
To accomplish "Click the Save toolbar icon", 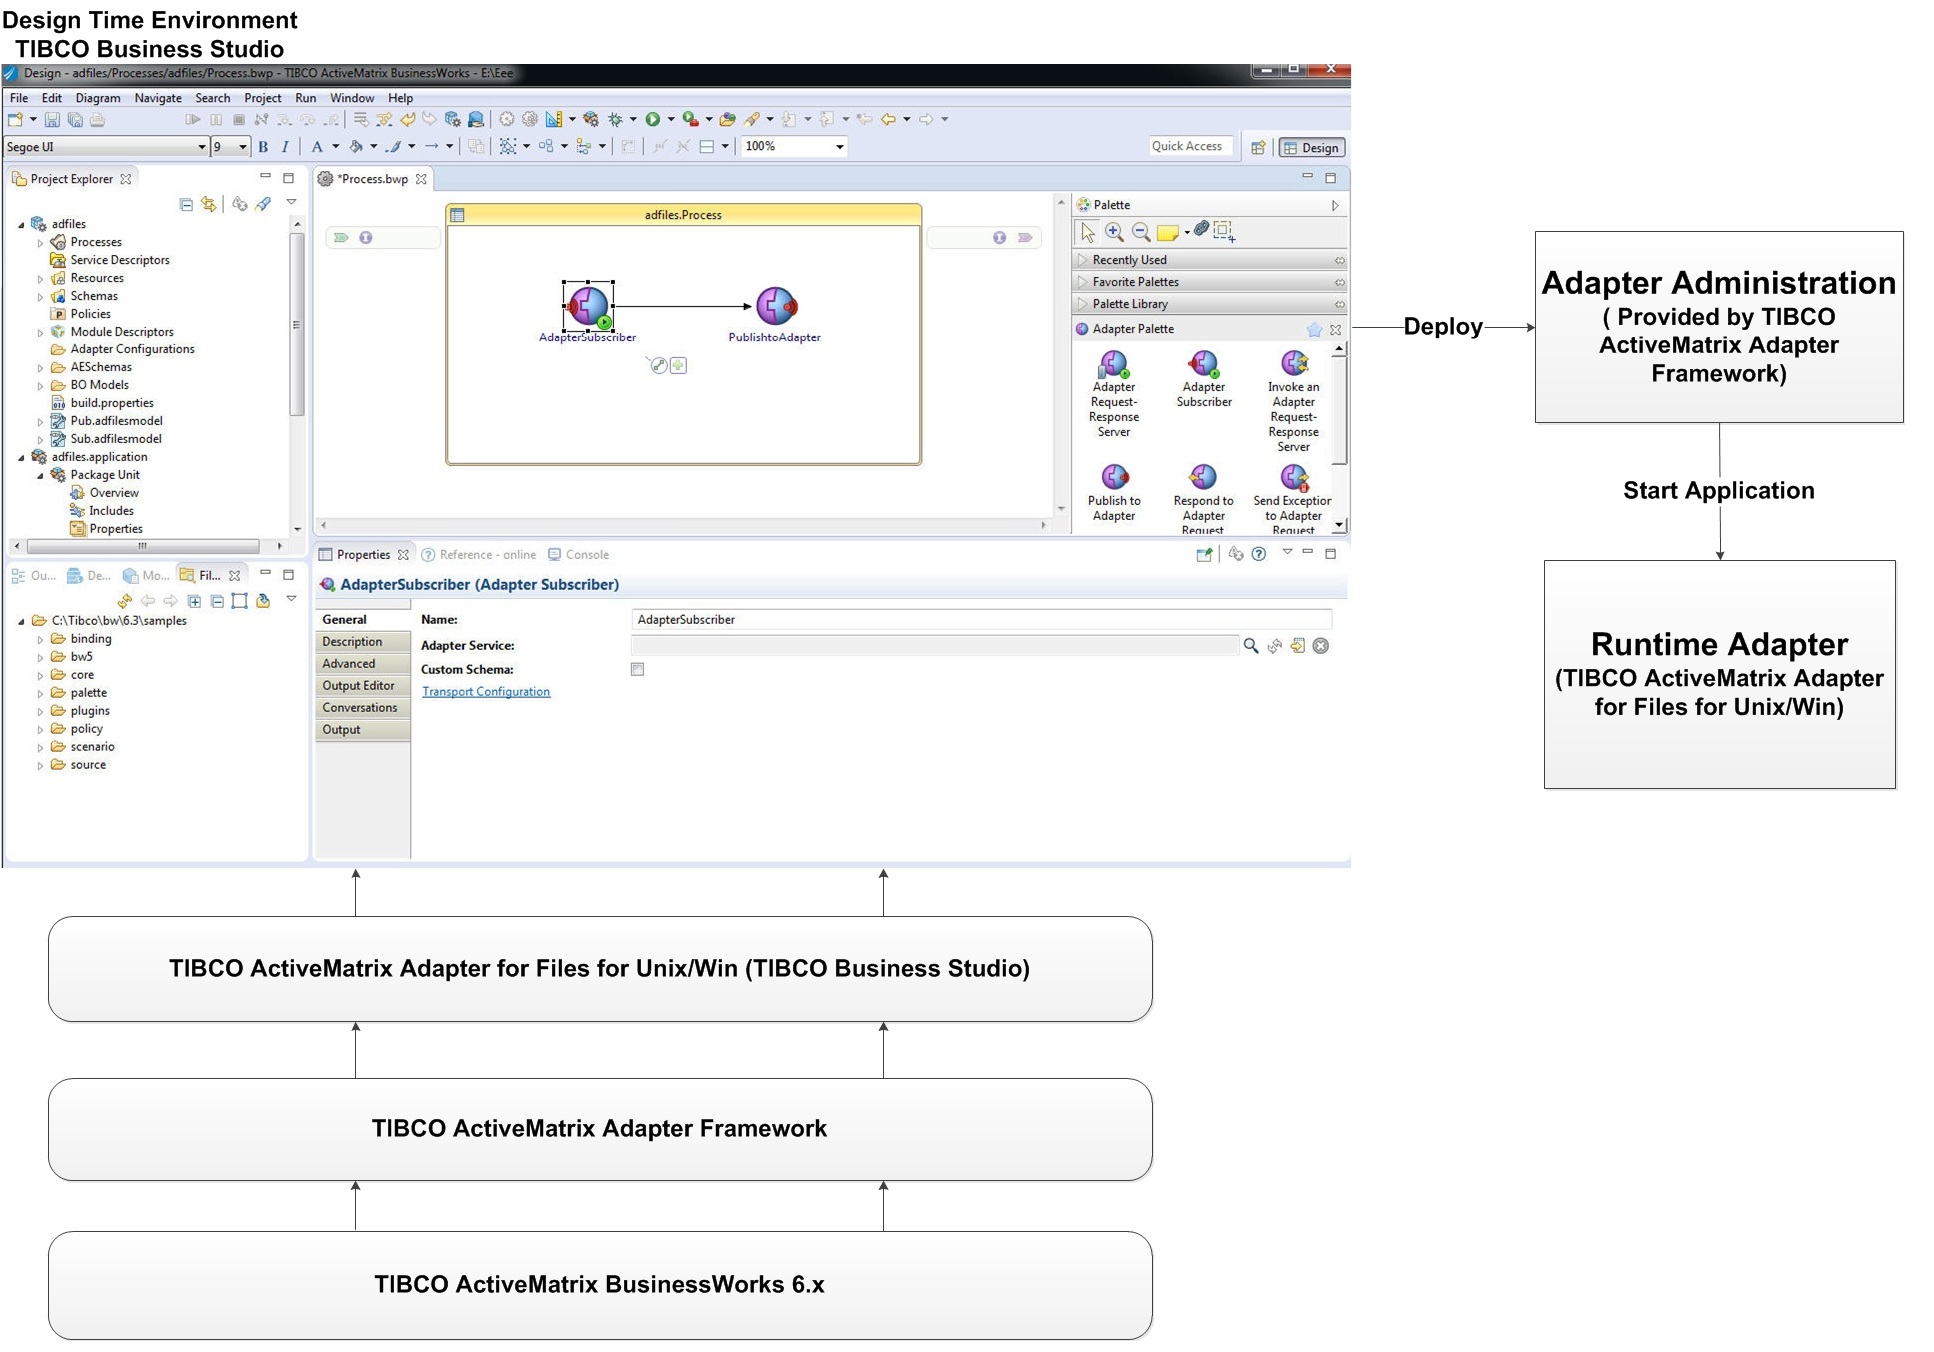I will [52, 120].
